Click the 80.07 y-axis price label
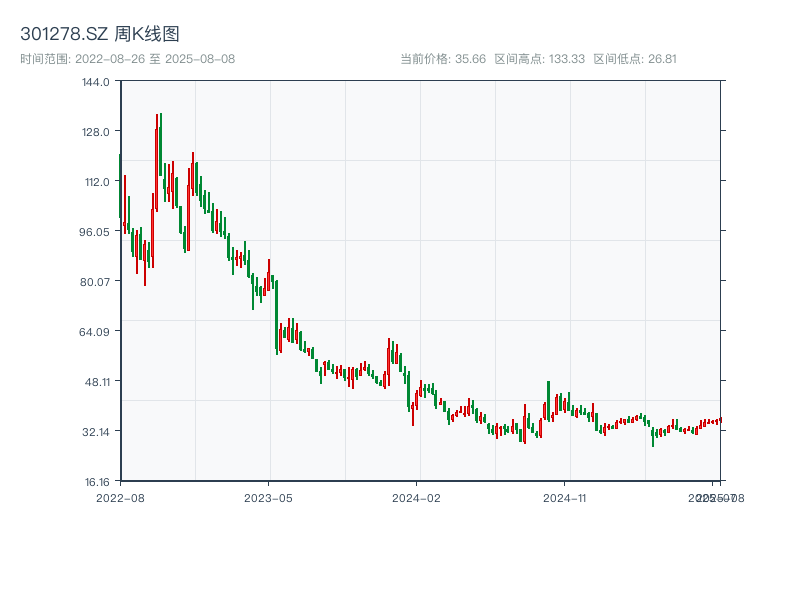The height and width of the screenshot is (600, 800). [x=97, y=282]
